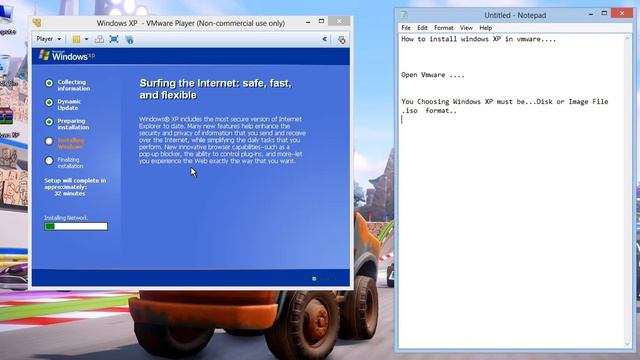Click the Collecting information step indicator
The height and width of the screenshot is (360, 640).
coord(49,83)
